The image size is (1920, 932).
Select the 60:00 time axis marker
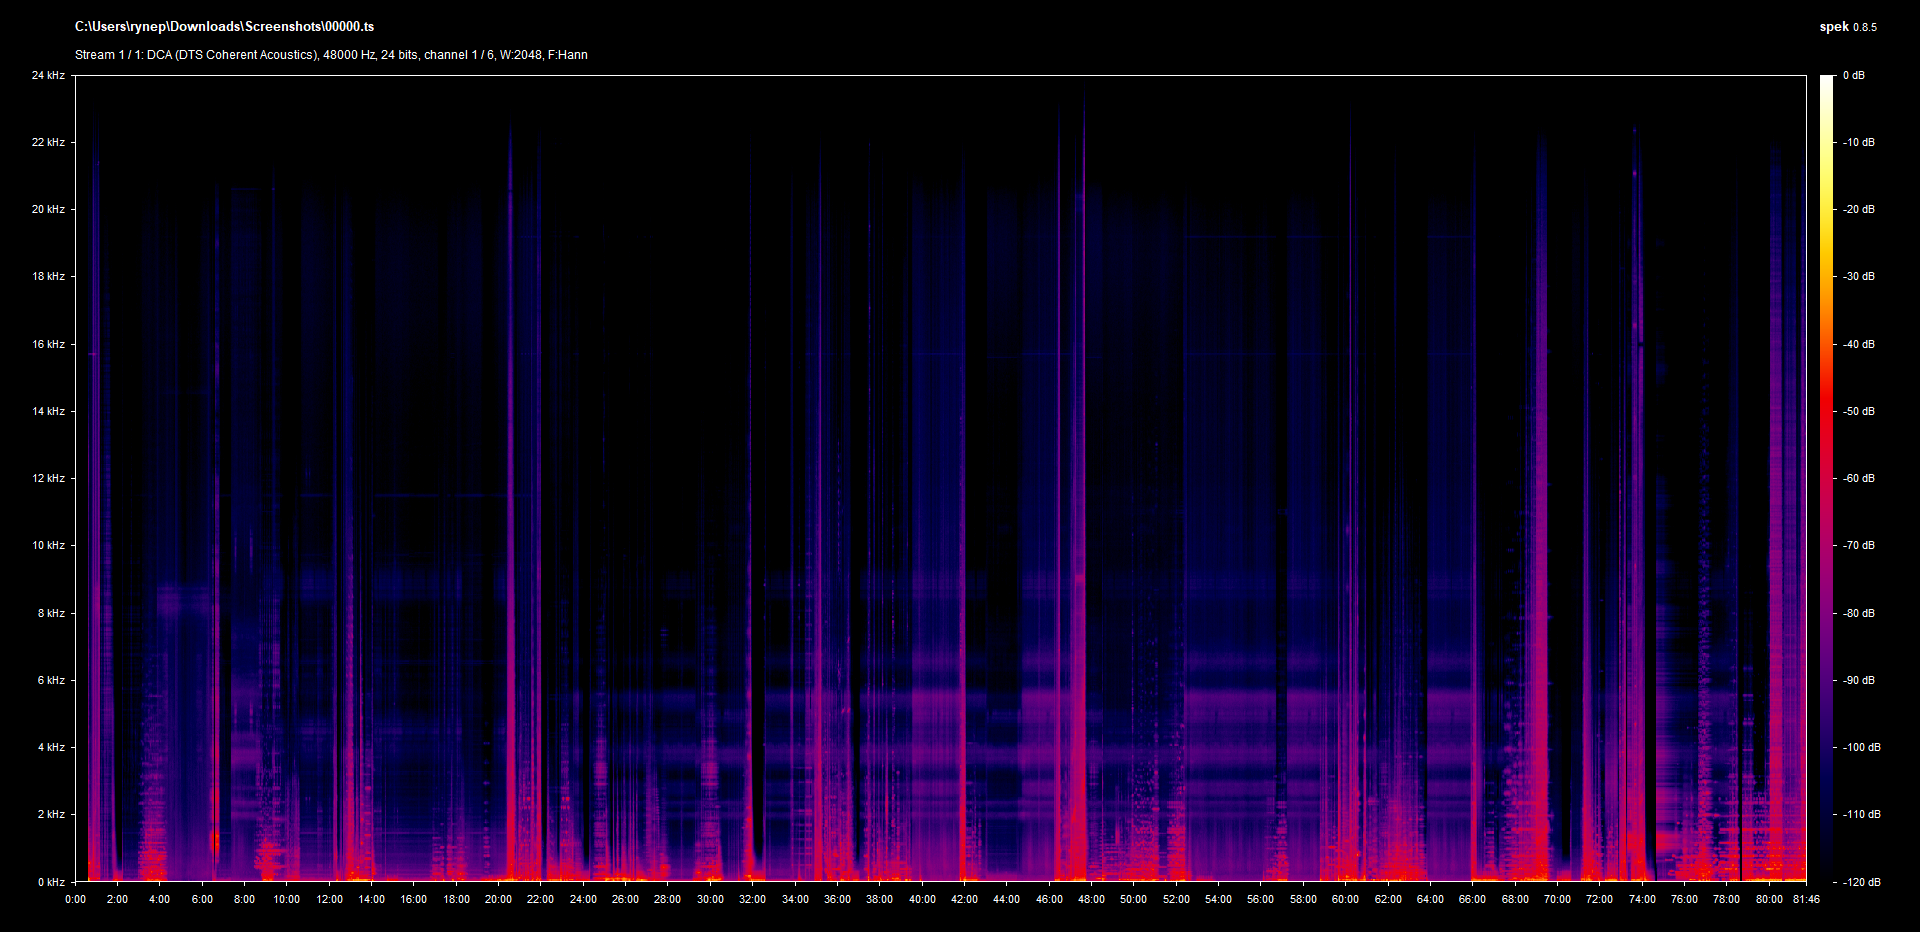coord(1345,899)
